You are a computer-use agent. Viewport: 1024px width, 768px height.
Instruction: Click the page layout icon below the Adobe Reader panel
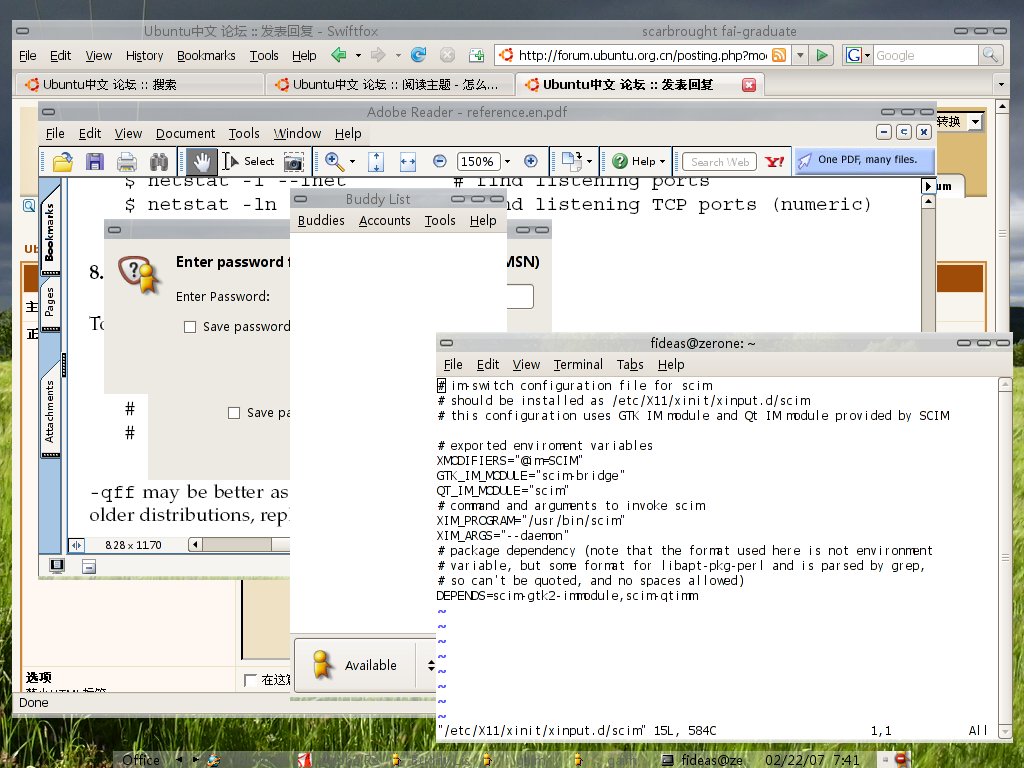coord(89,566)
